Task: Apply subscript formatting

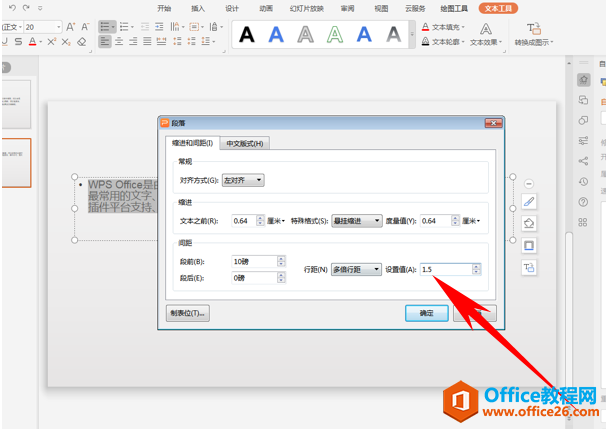Action: pos(66,42)
